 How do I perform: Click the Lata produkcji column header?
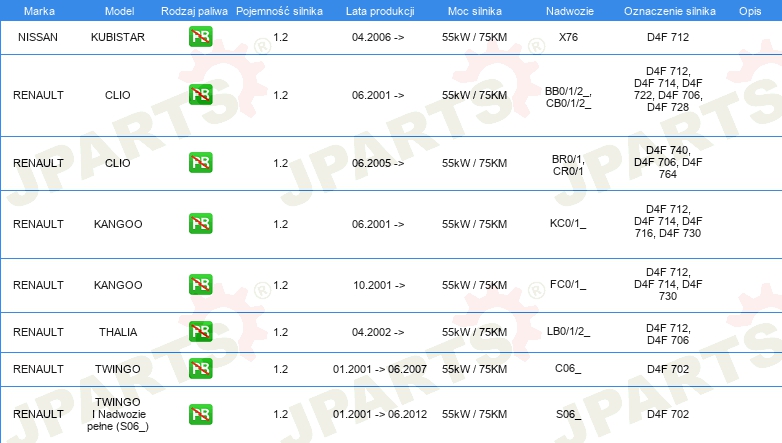click(x=380, y=11)
